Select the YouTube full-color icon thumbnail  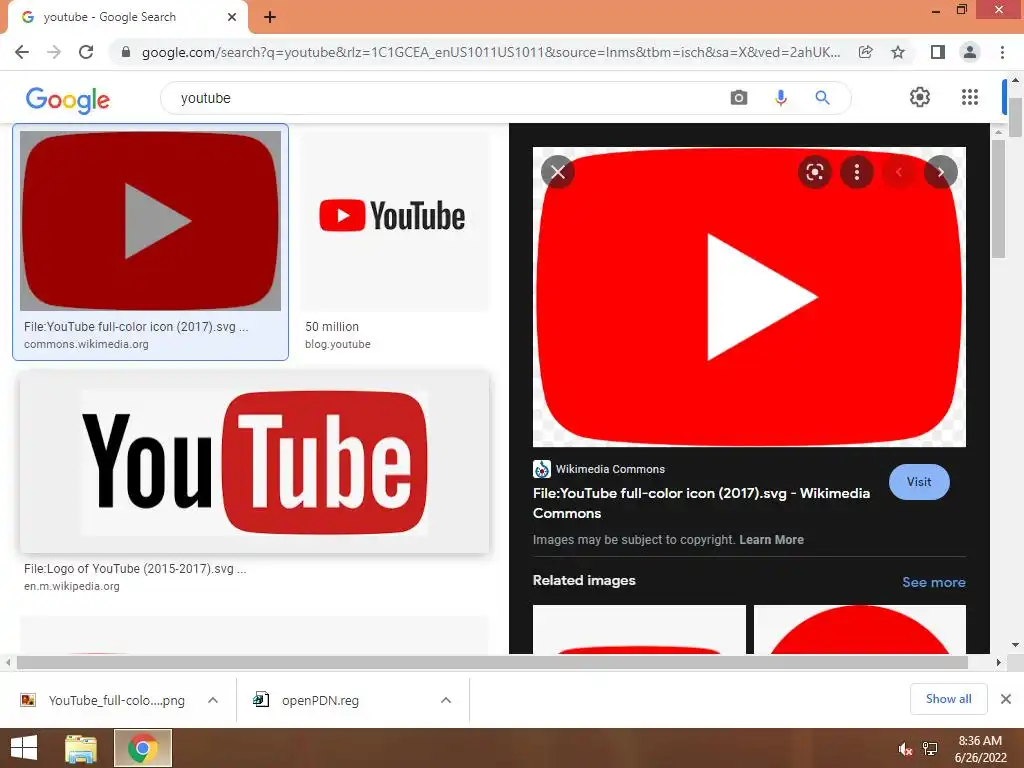coord(150,221)
